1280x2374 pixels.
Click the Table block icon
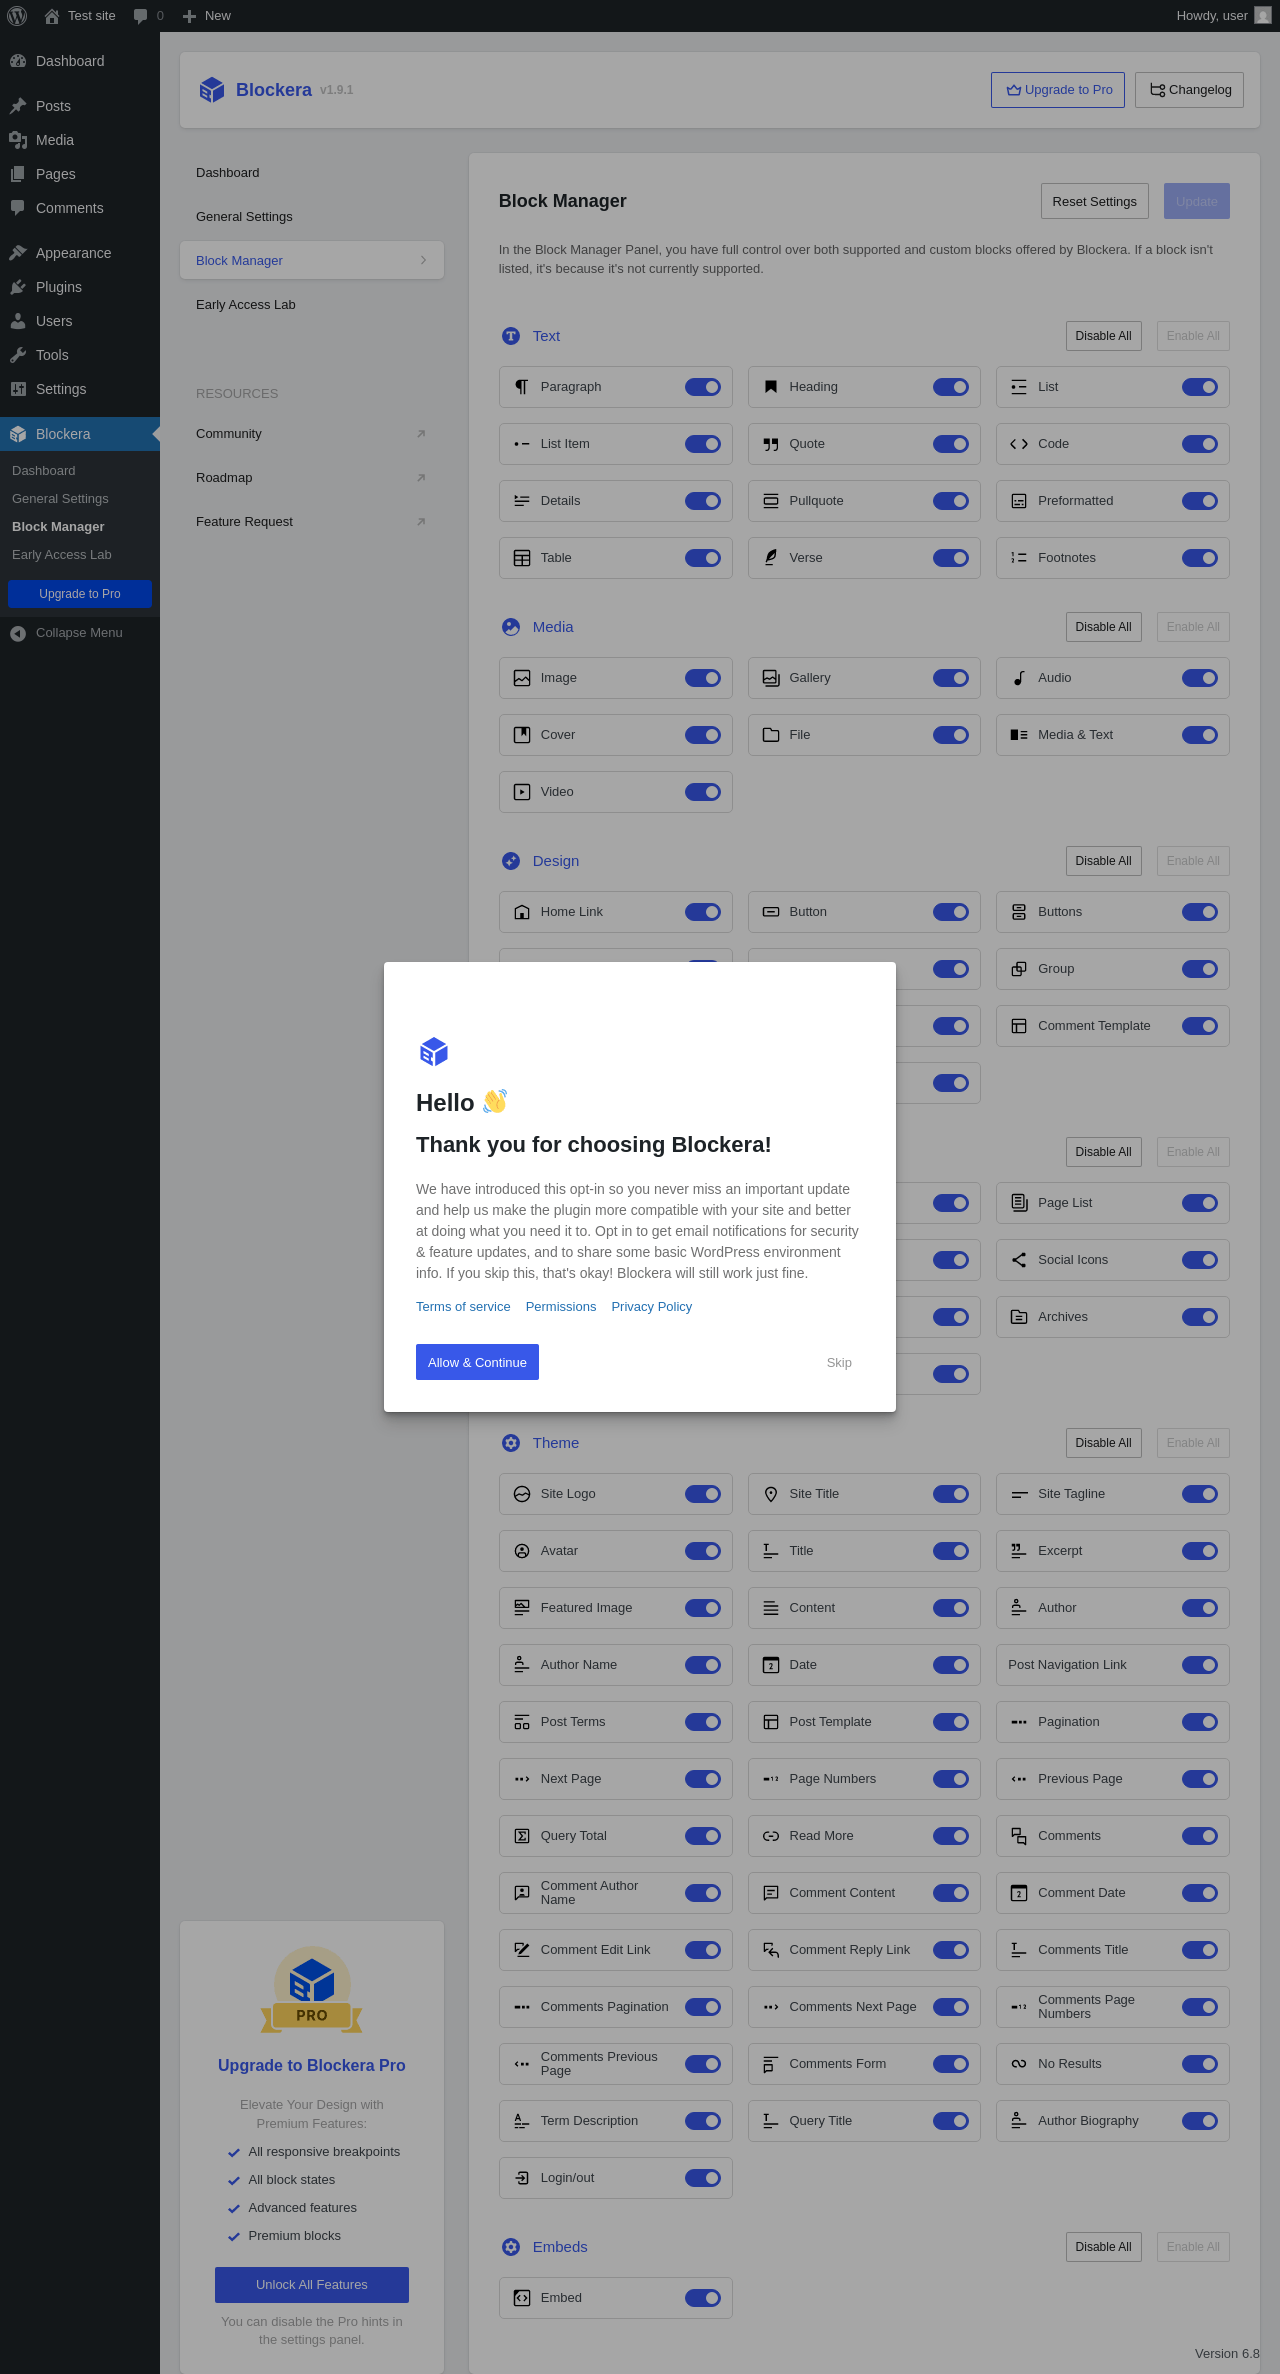click(x=522, y=558)
